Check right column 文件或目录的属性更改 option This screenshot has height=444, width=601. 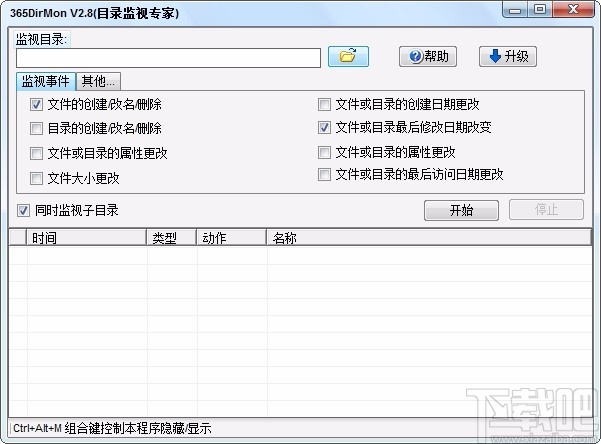pos(324,152)
